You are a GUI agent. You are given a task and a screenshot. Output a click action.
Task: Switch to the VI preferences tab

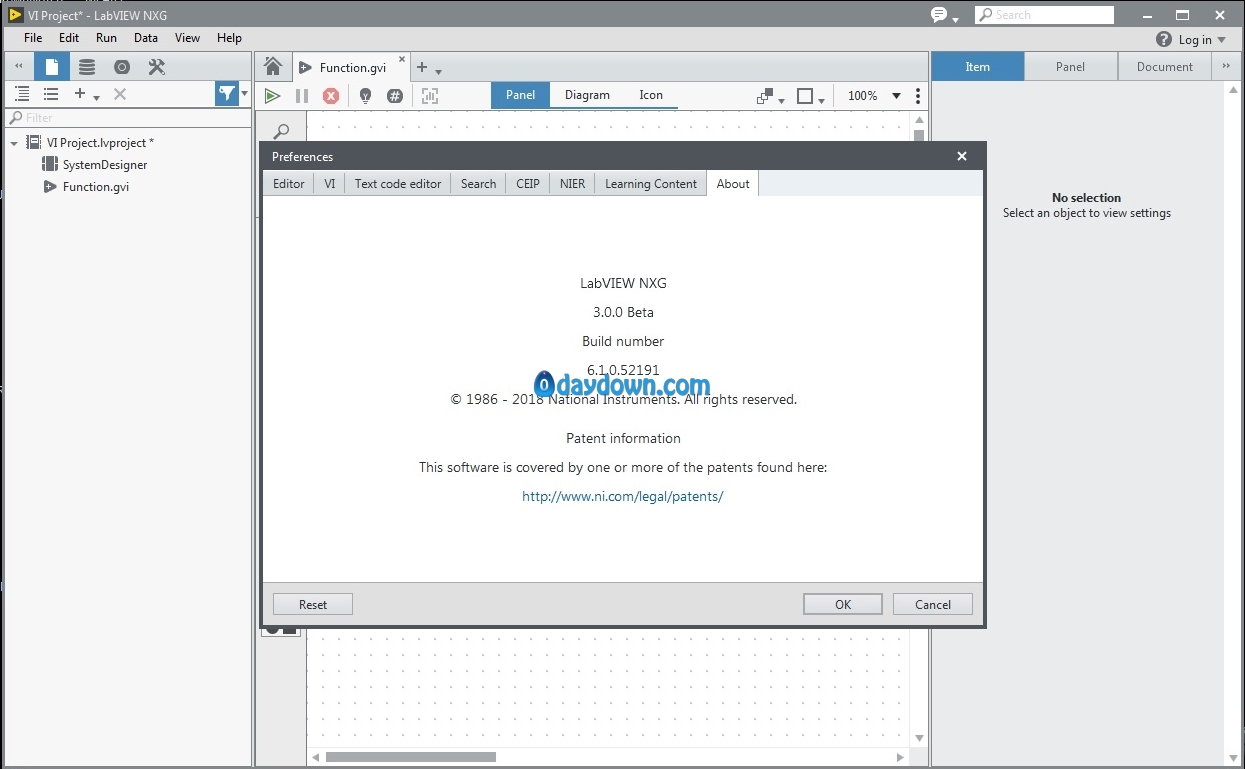(329, 184)
